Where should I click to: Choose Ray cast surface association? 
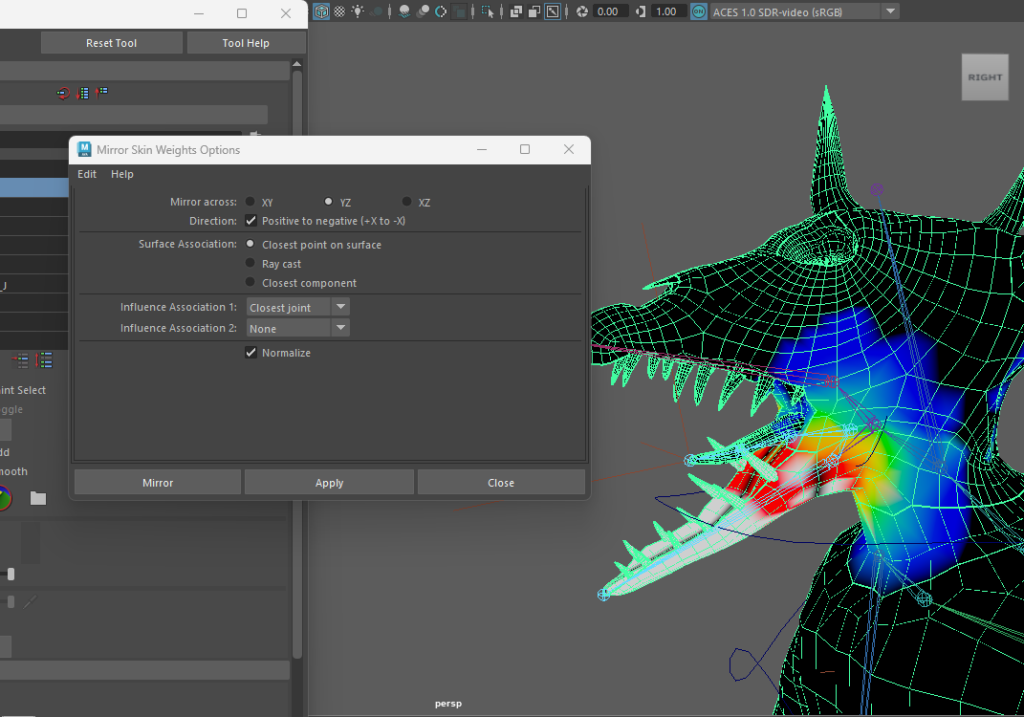pos(251,264)
